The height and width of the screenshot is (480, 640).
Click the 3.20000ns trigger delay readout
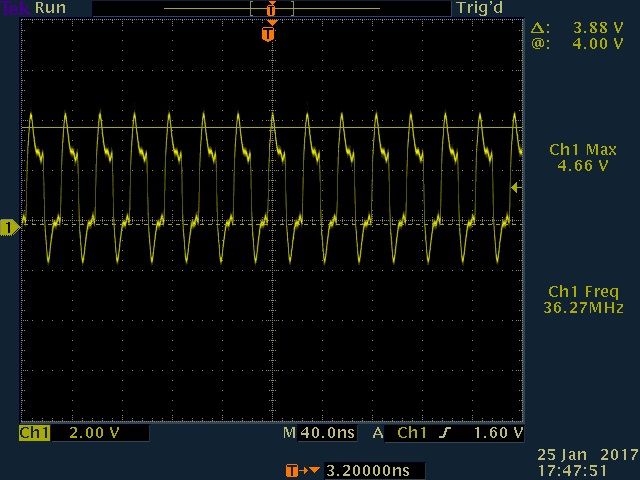click(368, 471)
